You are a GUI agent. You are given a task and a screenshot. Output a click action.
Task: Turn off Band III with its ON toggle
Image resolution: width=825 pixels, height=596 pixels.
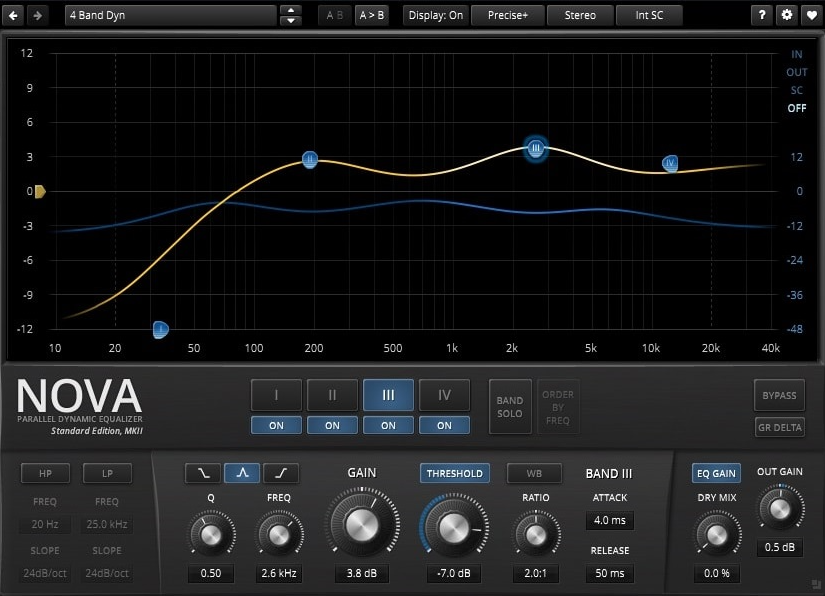pyautogui.click(x=388, y=425)
